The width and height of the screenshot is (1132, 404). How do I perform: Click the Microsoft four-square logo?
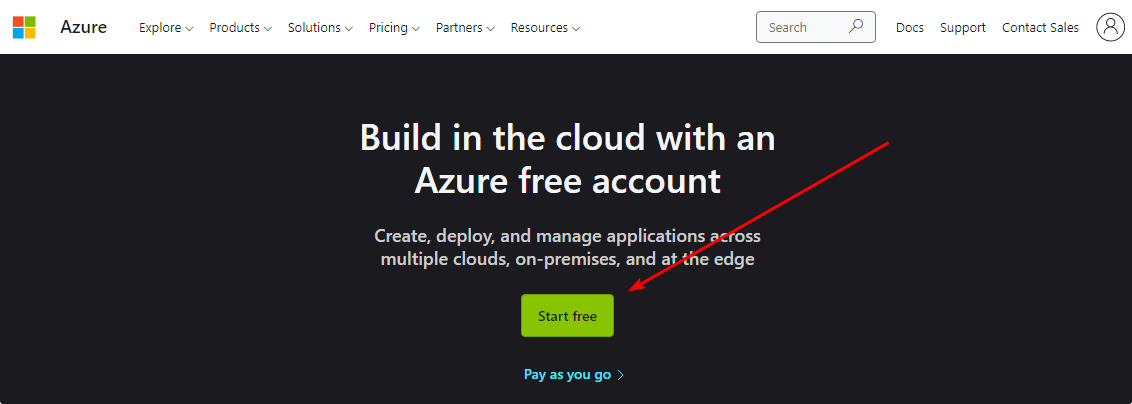coord(24,27)
